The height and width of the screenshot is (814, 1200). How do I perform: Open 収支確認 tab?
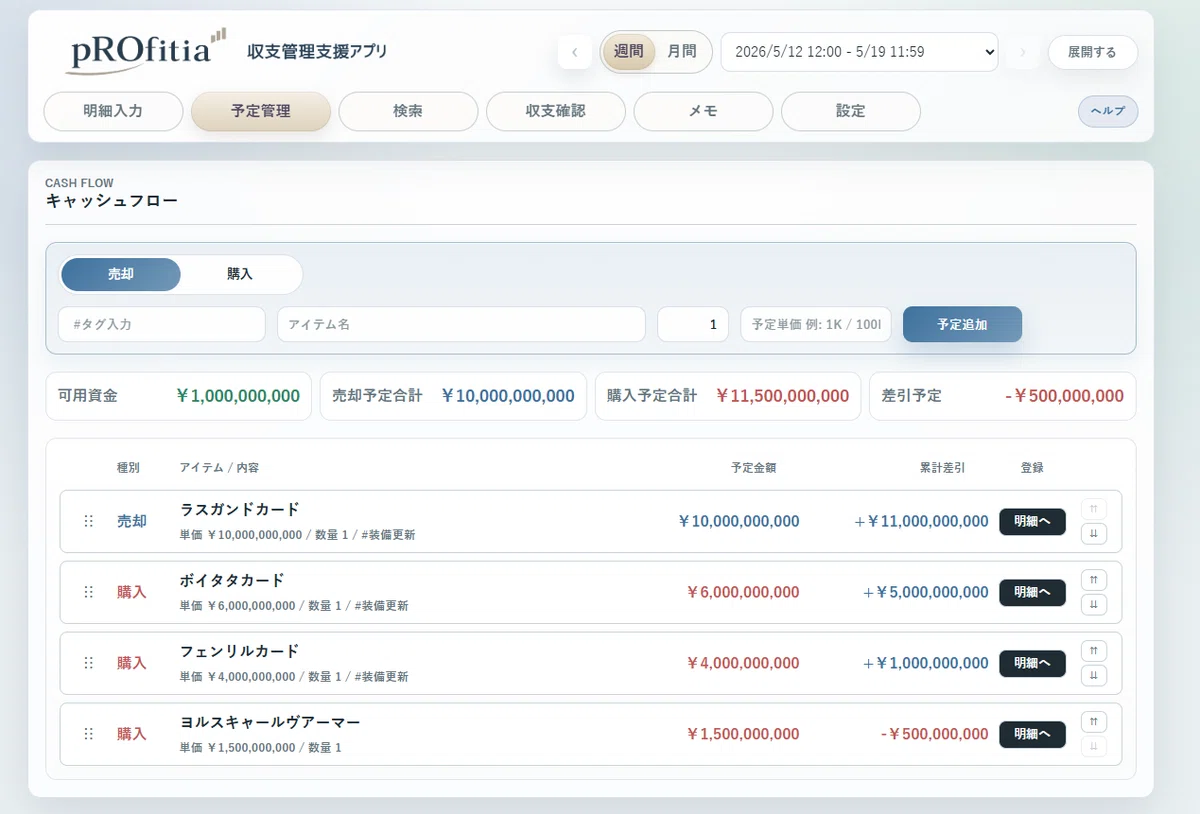(556, 112)
